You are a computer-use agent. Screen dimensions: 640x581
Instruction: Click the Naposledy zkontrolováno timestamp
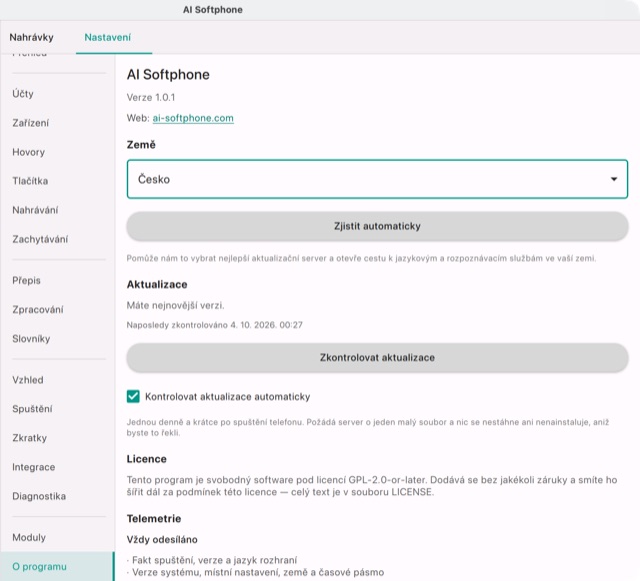215,325
